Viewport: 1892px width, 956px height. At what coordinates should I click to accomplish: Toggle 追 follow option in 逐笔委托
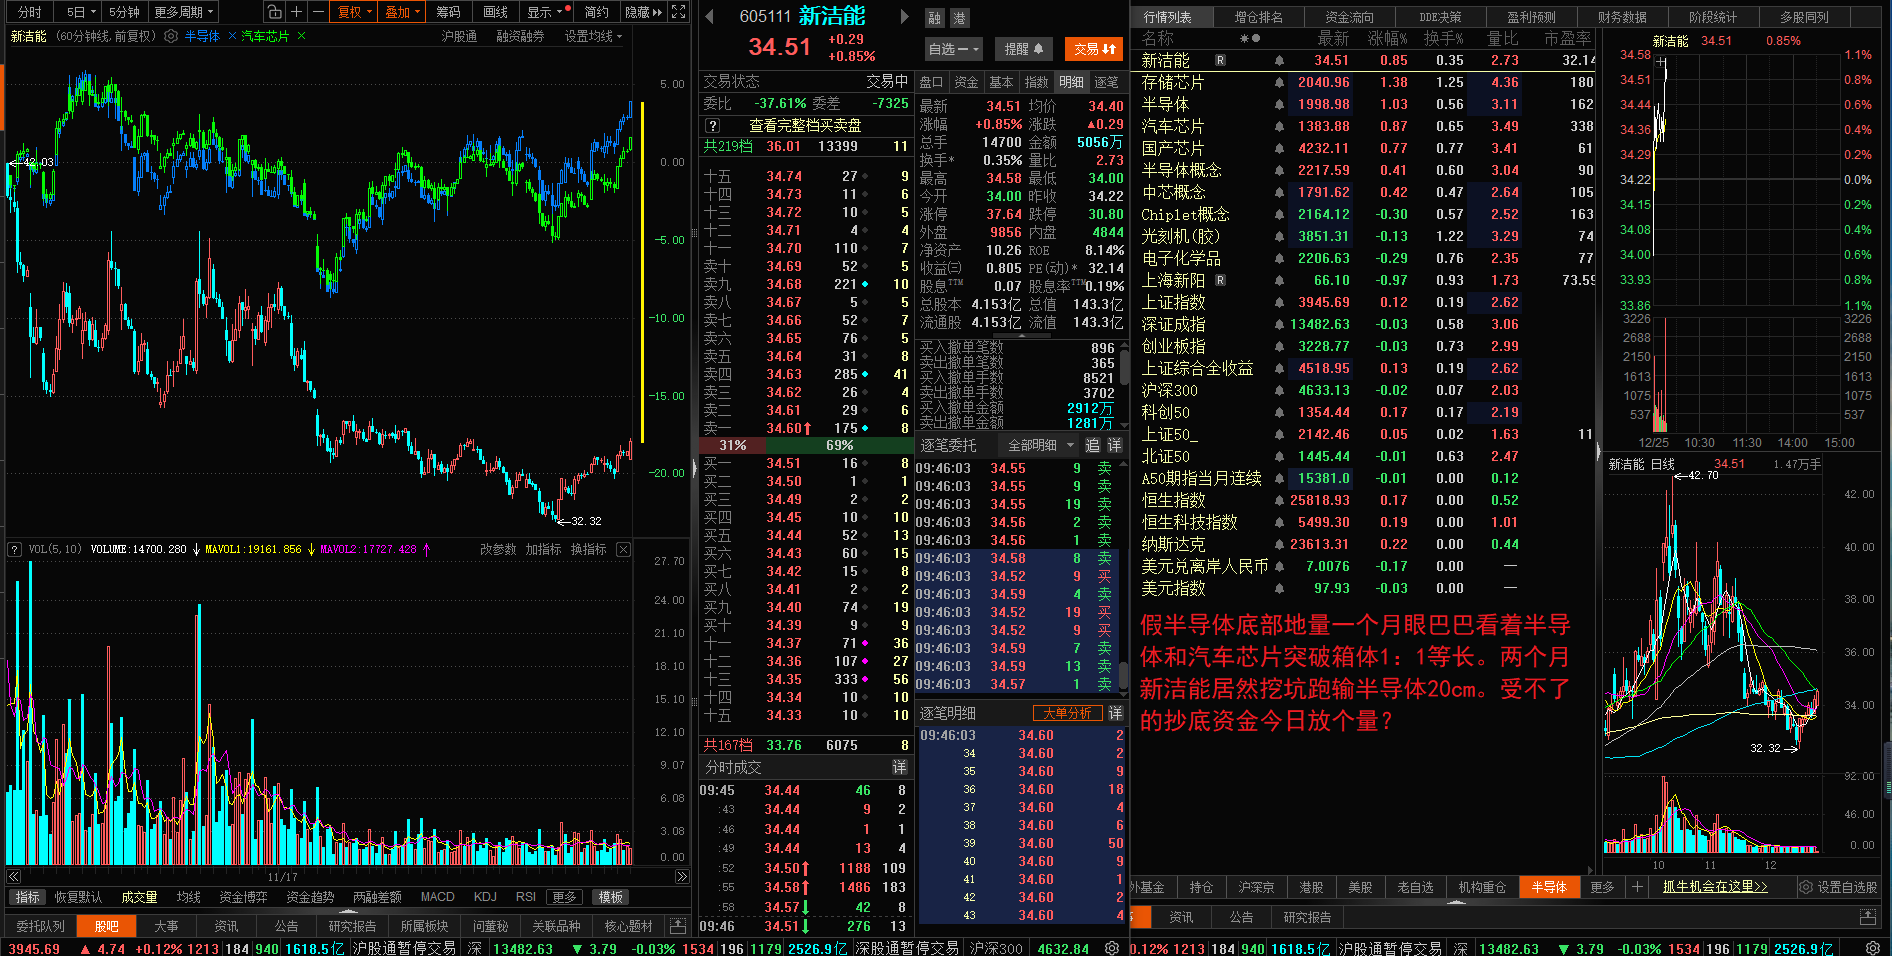(1092, 445)
